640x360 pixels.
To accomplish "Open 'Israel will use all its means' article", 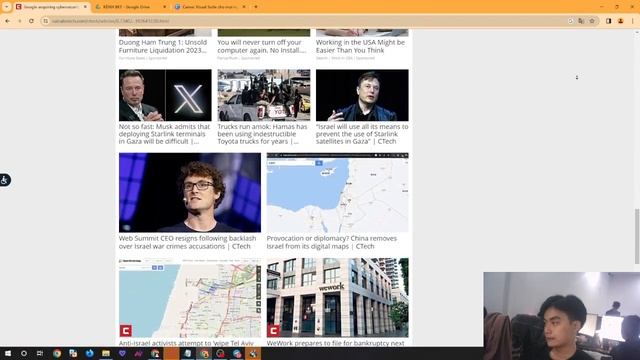I will coord(362,134).
